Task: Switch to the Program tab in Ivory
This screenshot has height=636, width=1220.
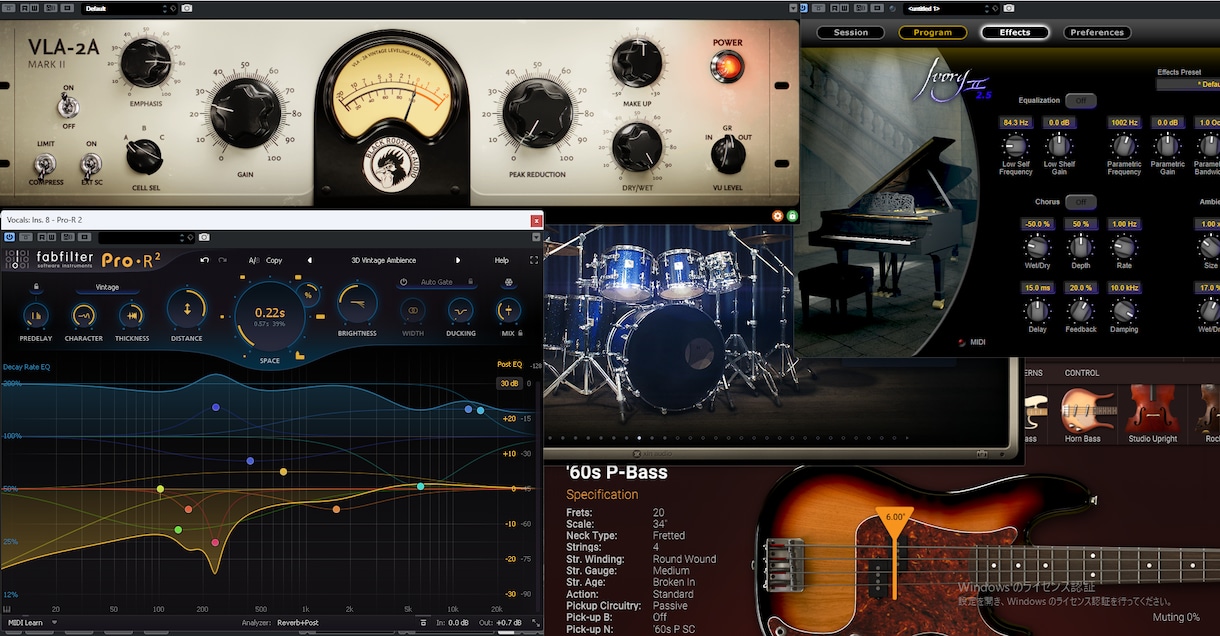Action: [933, 32]
